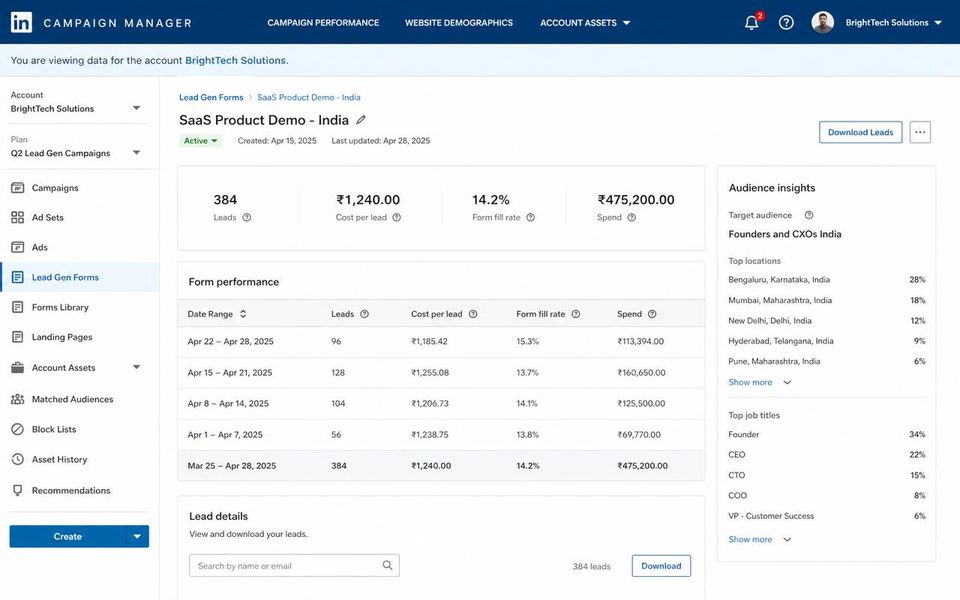The image size is (960, 600).
Task: Edit campaign name with pencil icon
Action: click(x=361, y=120)
